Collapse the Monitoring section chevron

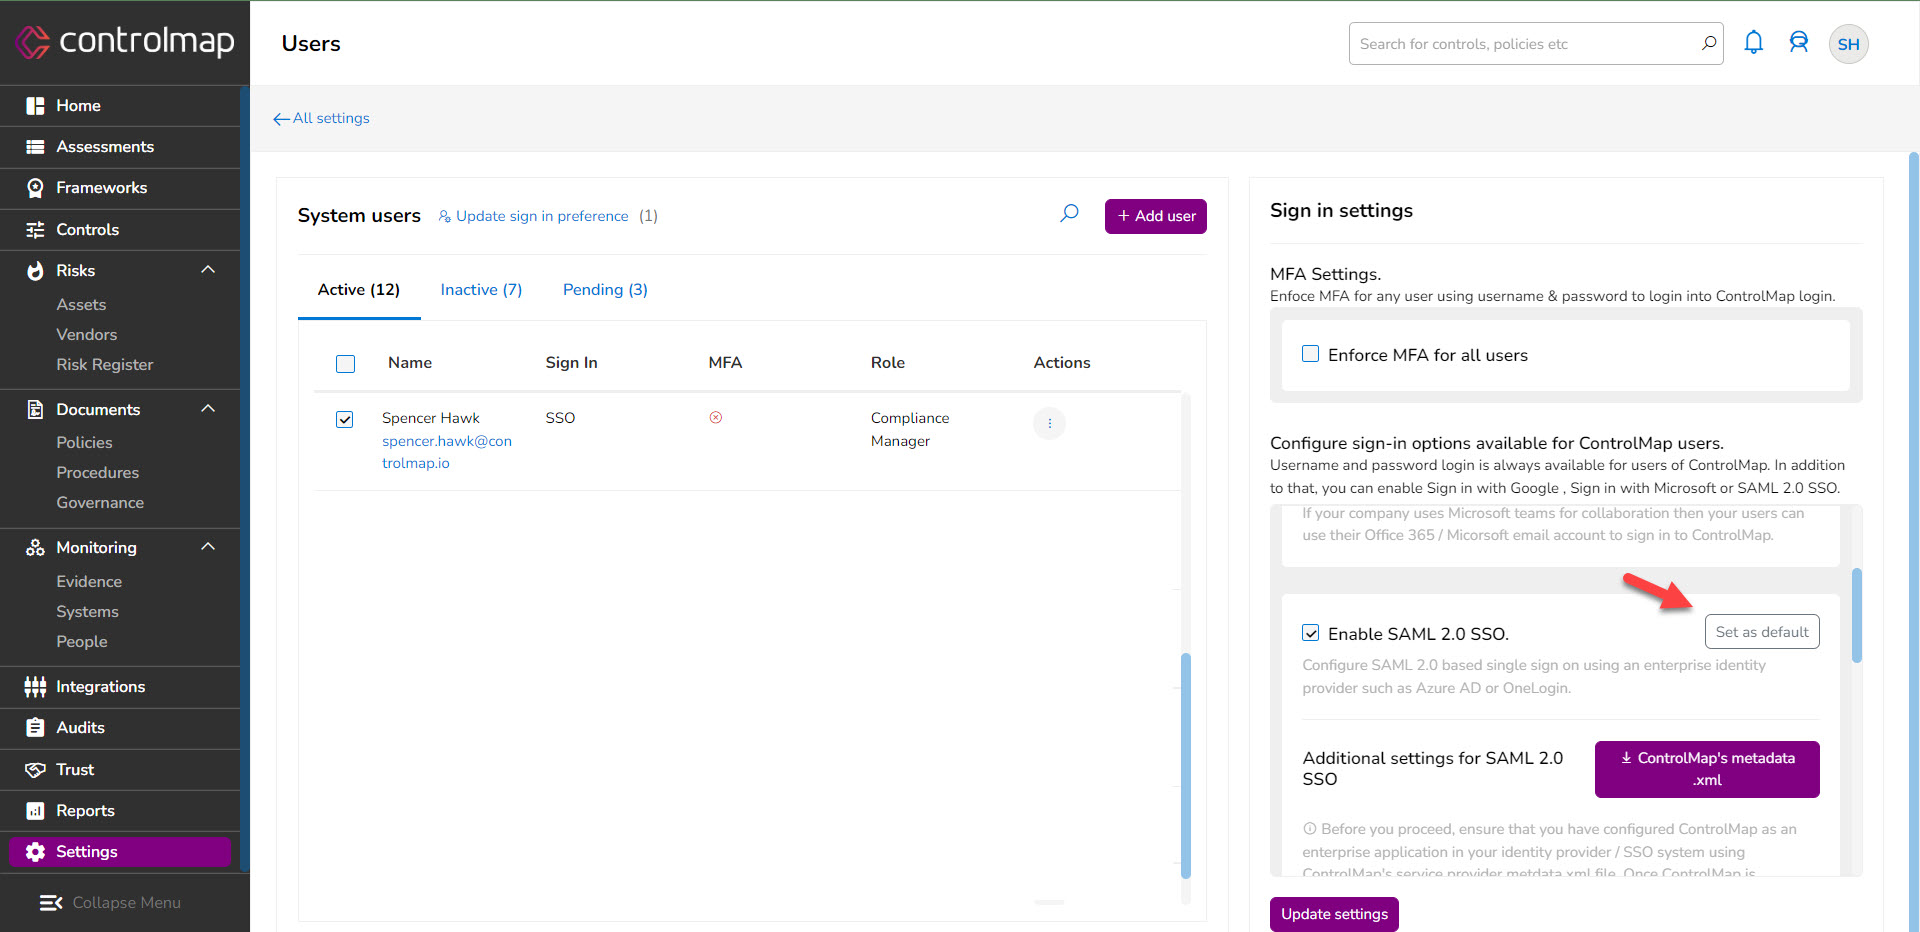click(208, 547)
